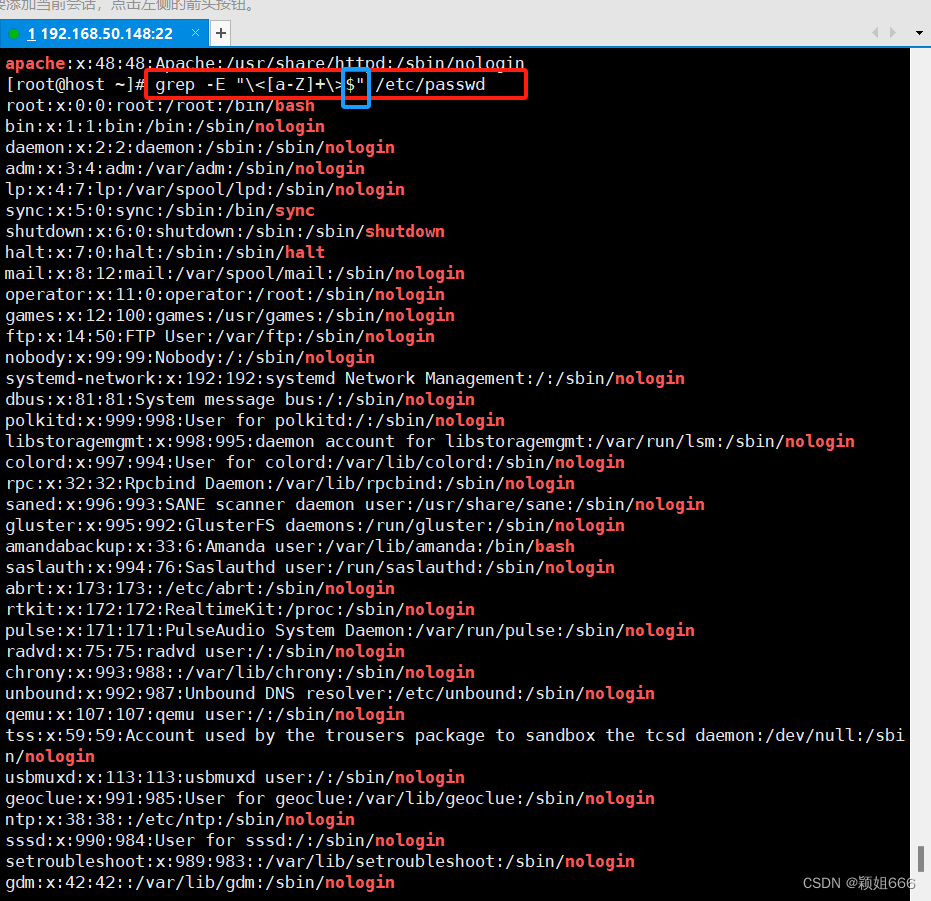931x901 pixels.
Task: Click the gluster GlusterFS daemons line
Action: point(315,525)
